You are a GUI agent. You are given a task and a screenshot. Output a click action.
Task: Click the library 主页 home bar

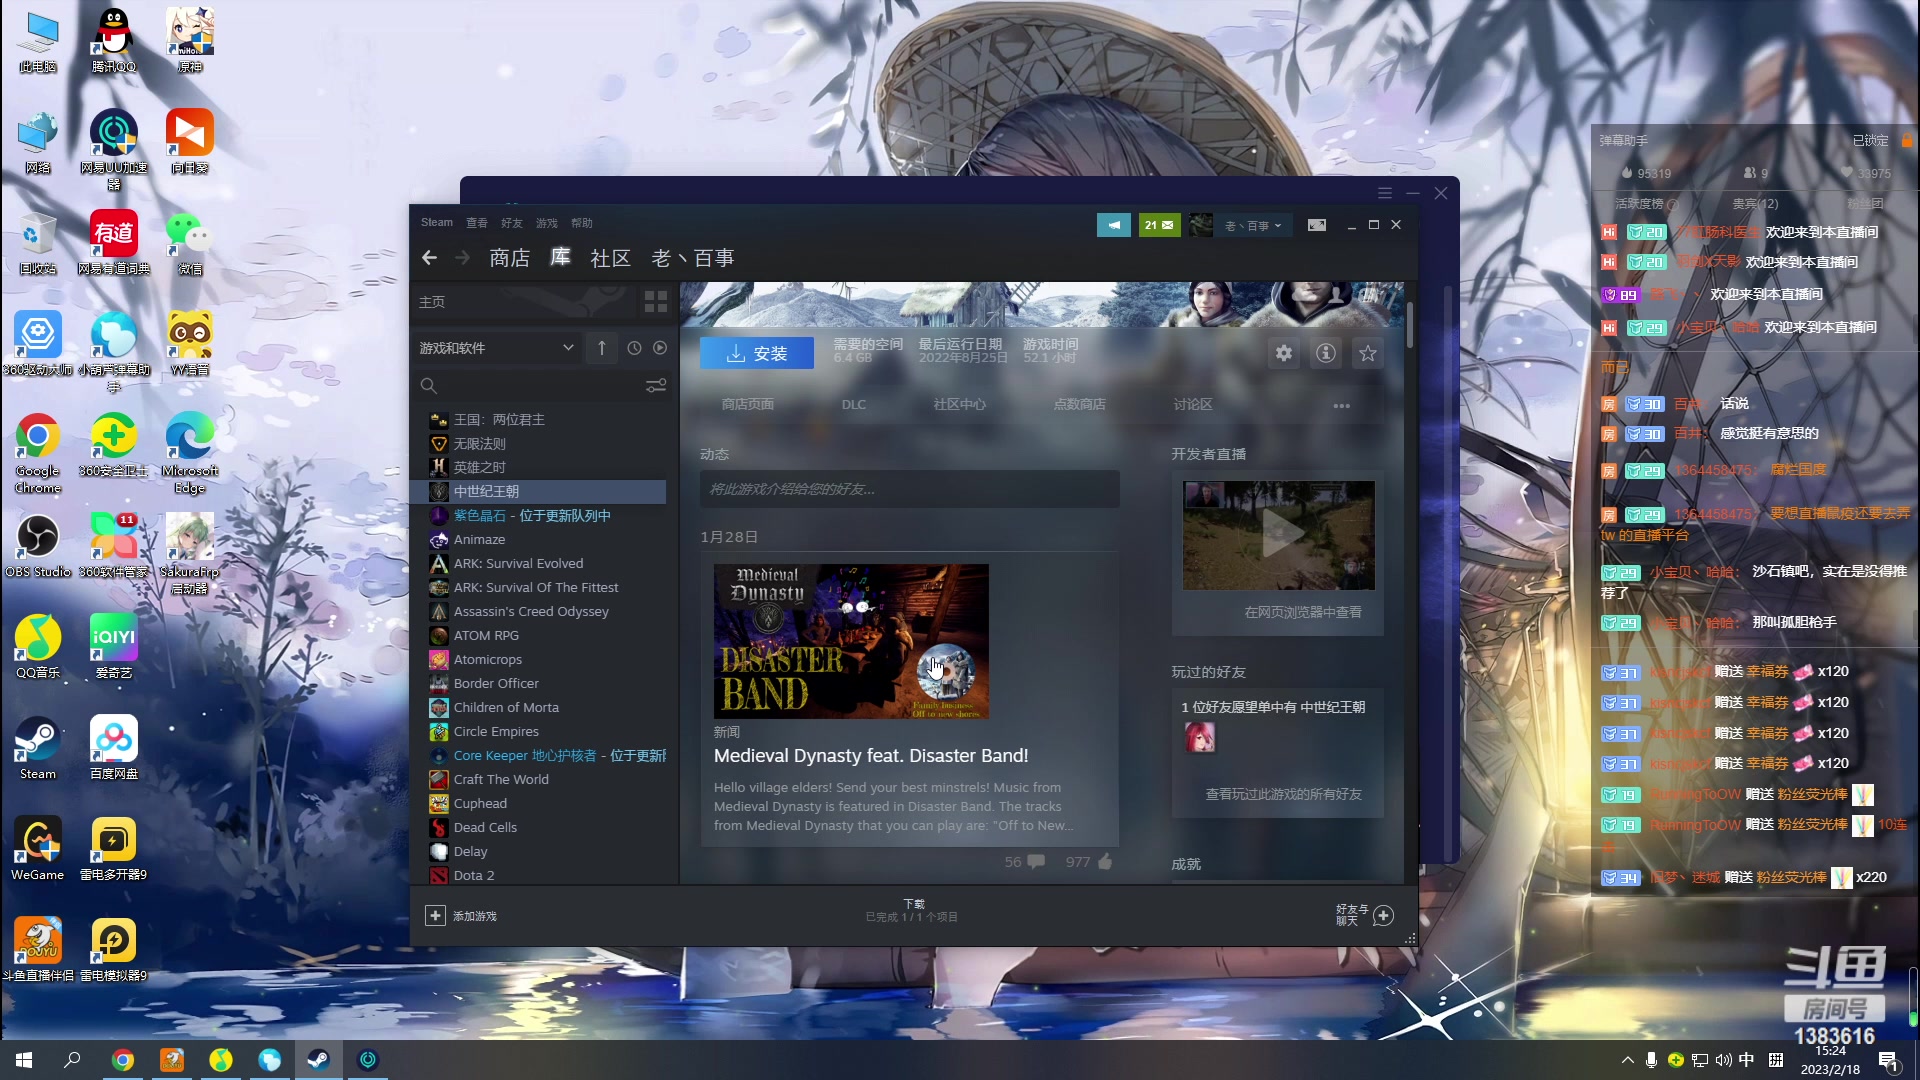tap(524, 301)
